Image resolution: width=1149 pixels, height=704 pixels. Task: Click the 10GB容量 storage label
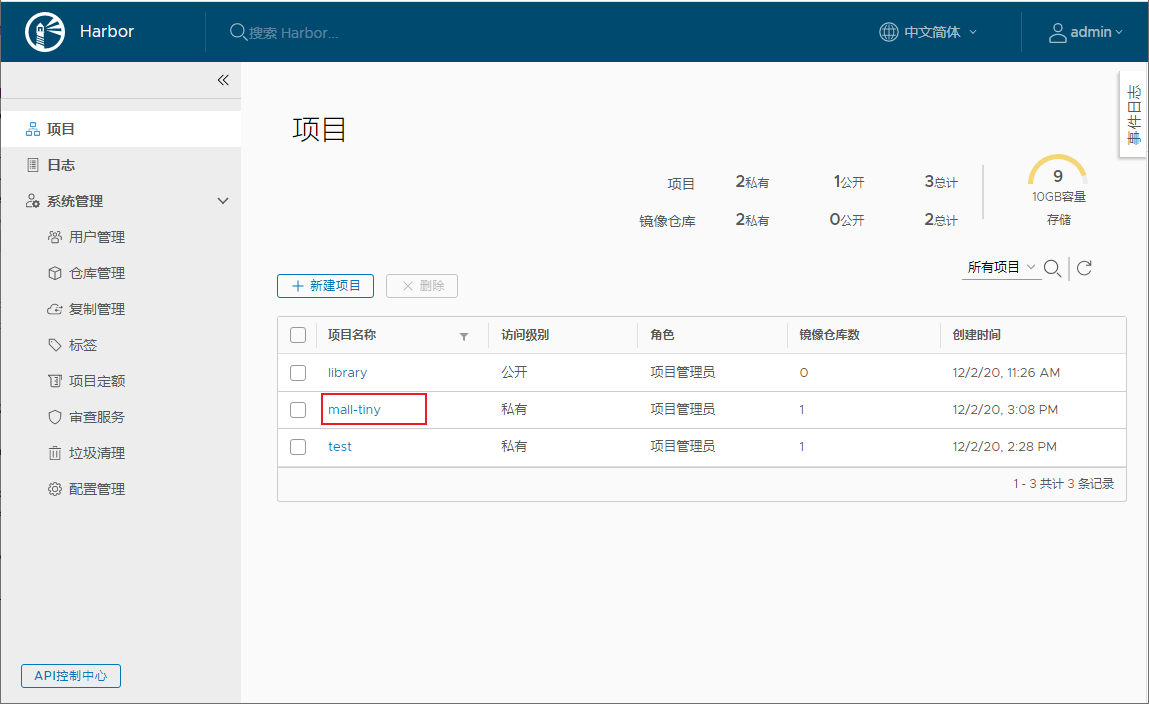point(1059,196)
